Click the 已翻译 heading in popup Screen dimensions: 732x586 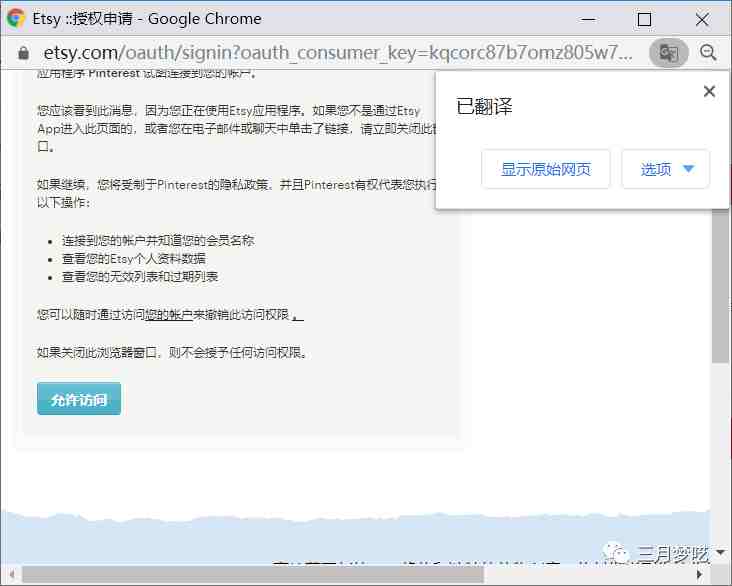[x=484, y=106]
